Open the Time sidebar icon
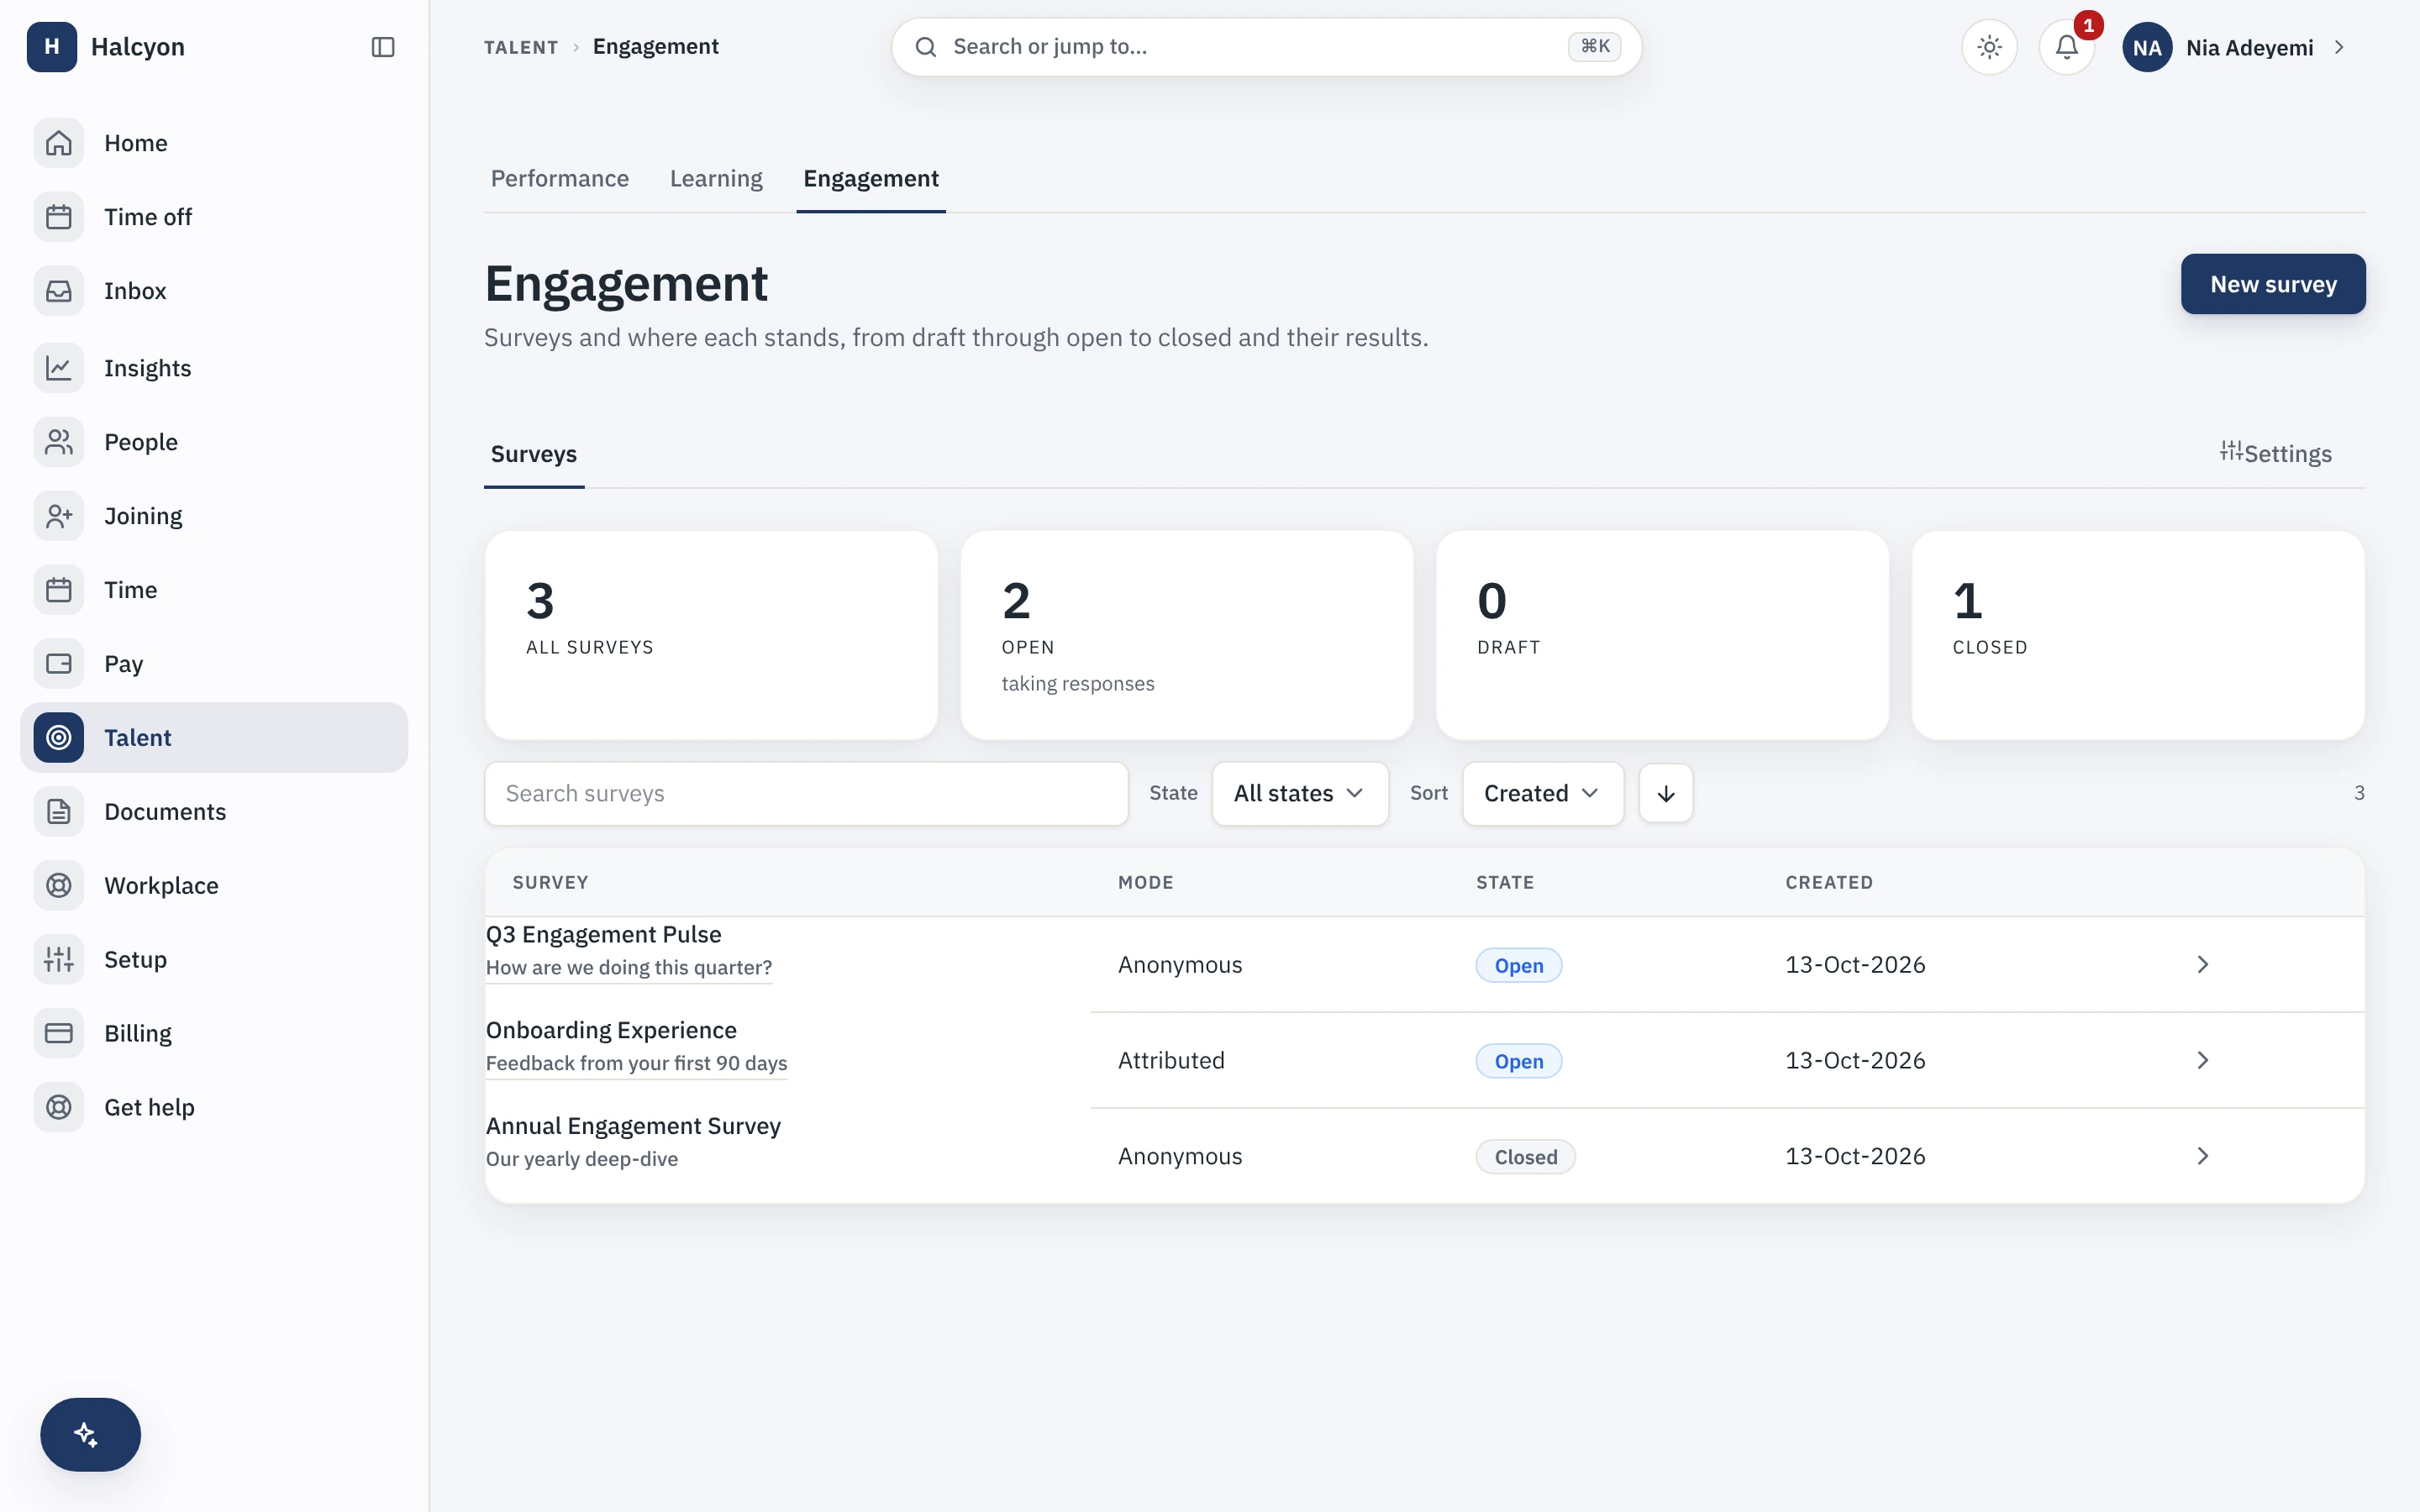Screen dimensions: 2420x1512 pos(59,590)
